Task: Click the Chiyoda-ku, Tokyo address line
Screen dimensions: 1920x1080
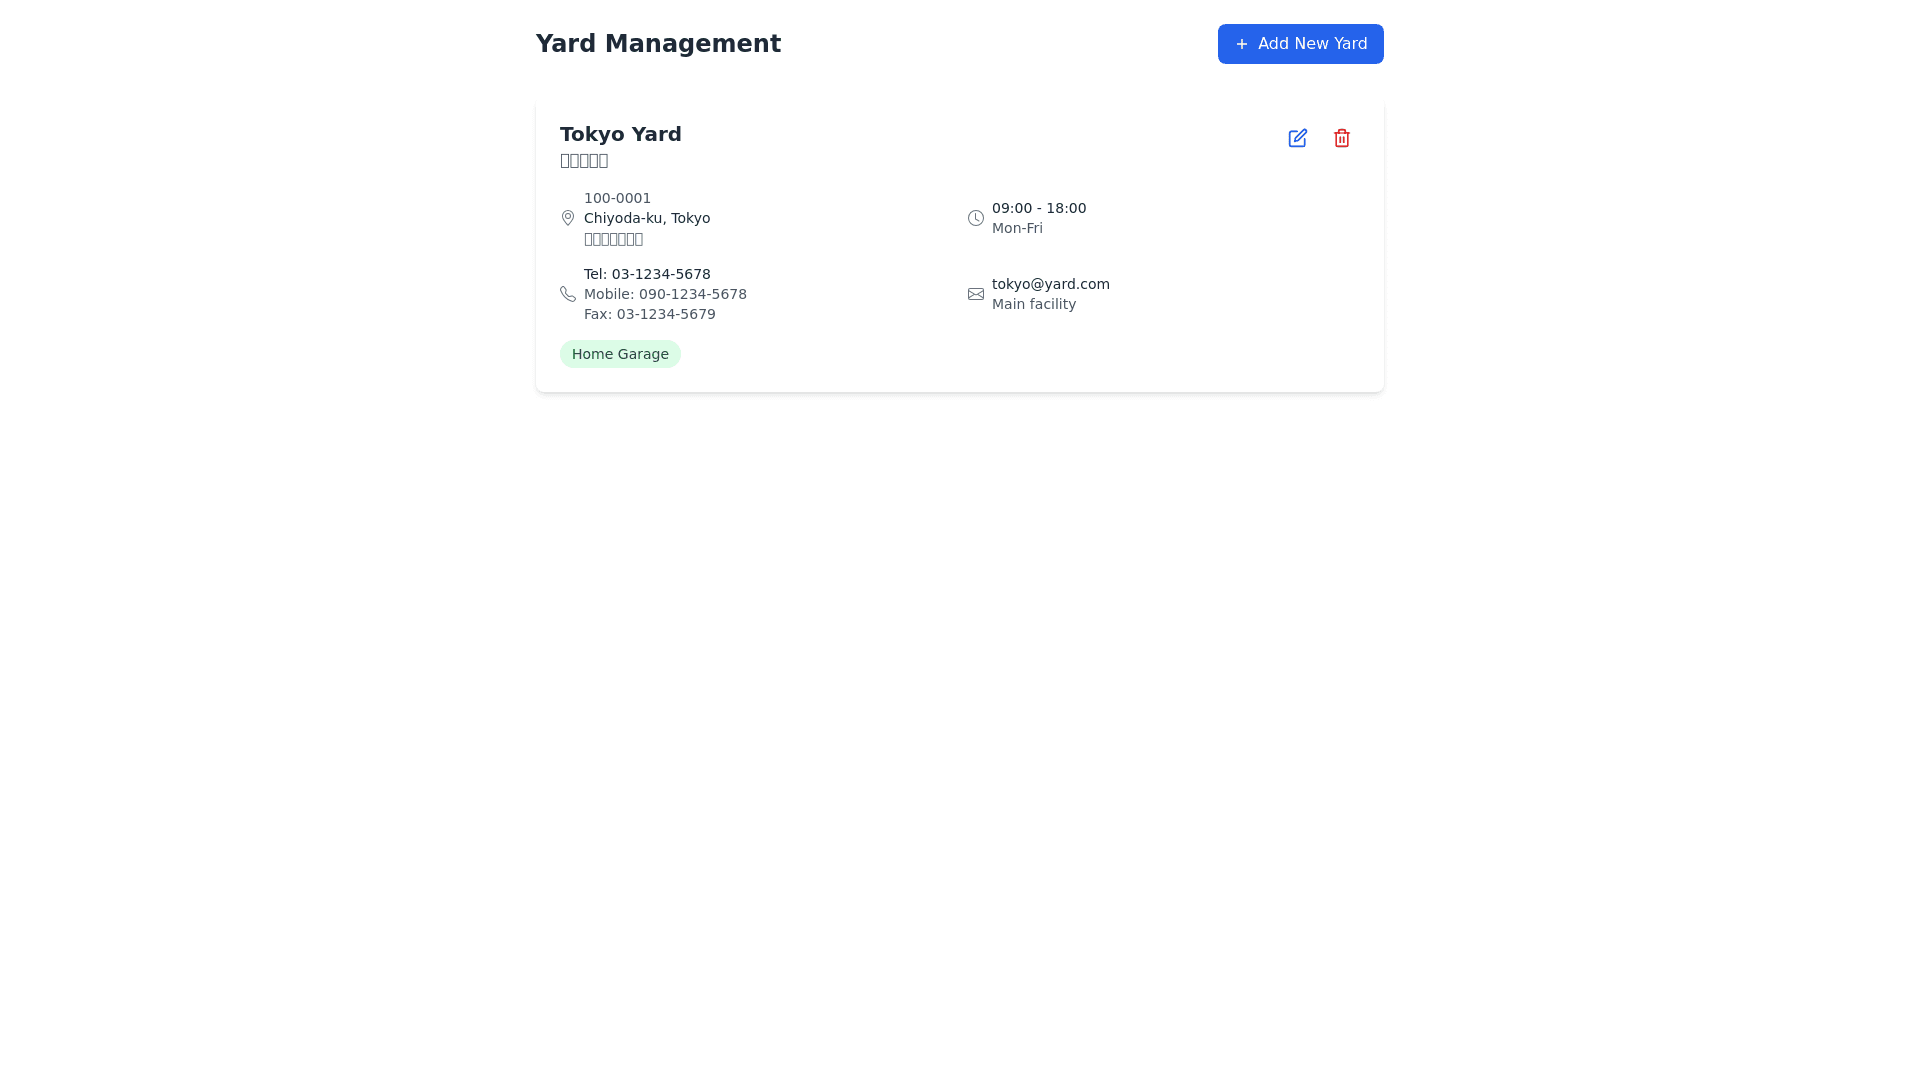Action: 646,218
